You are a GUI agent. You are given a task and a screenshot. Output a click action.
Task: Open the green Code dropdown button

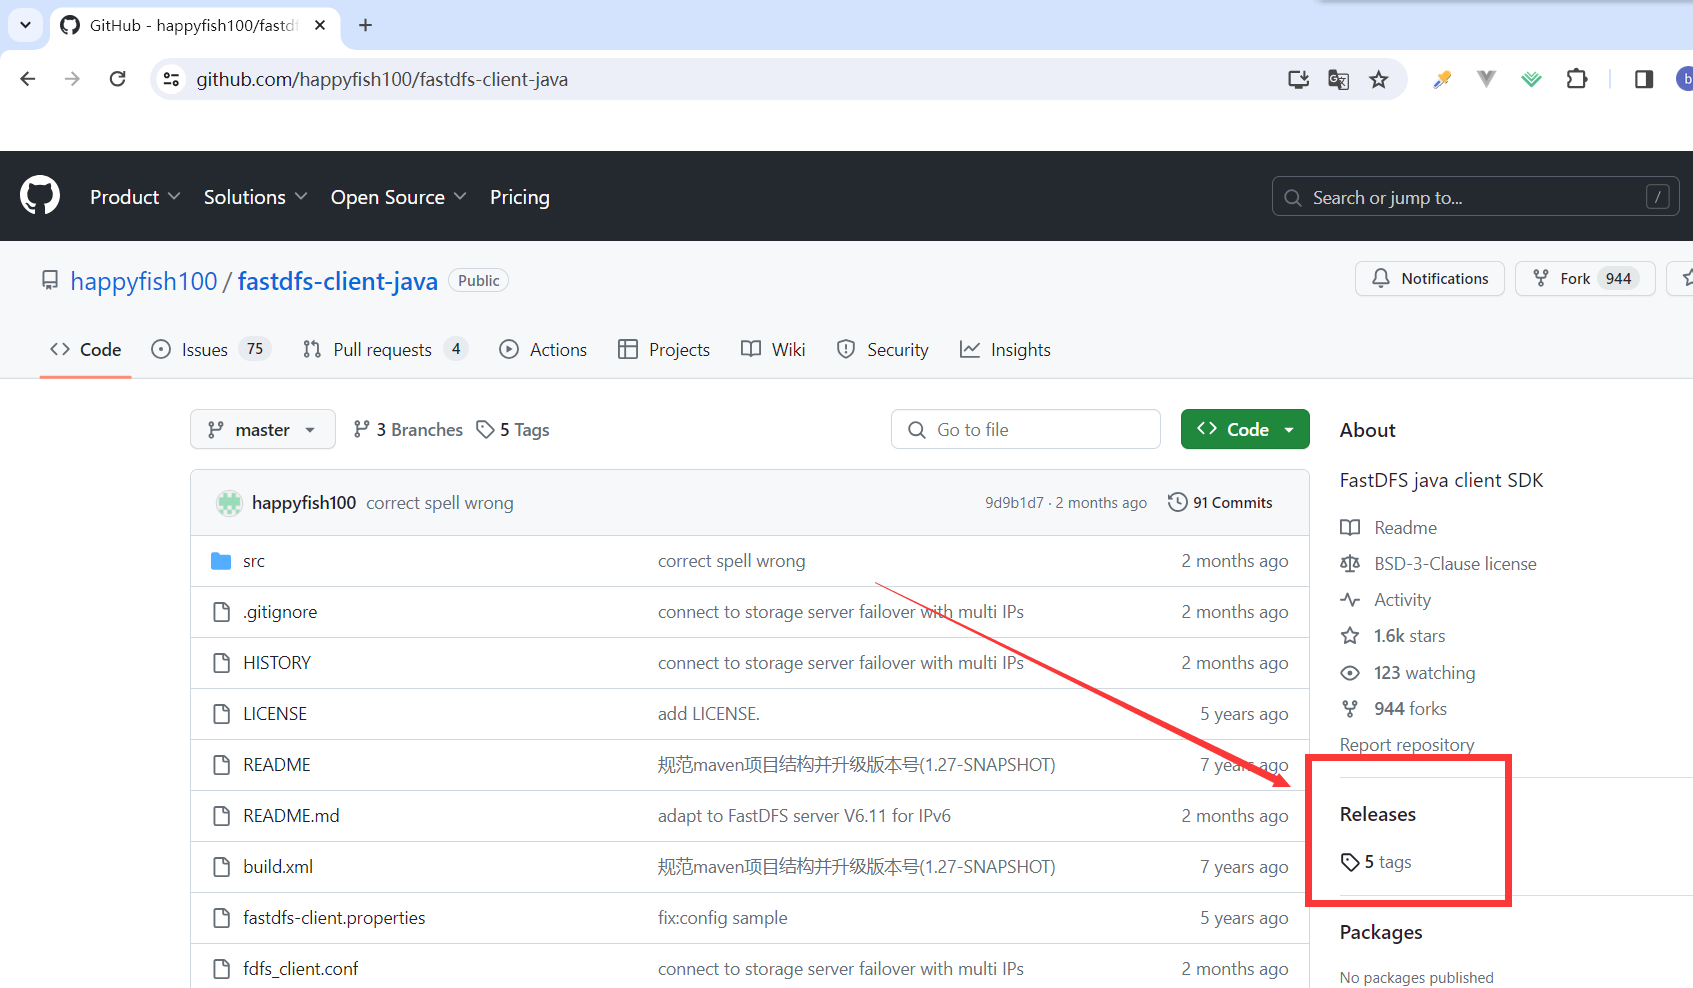coord(1244,430)
